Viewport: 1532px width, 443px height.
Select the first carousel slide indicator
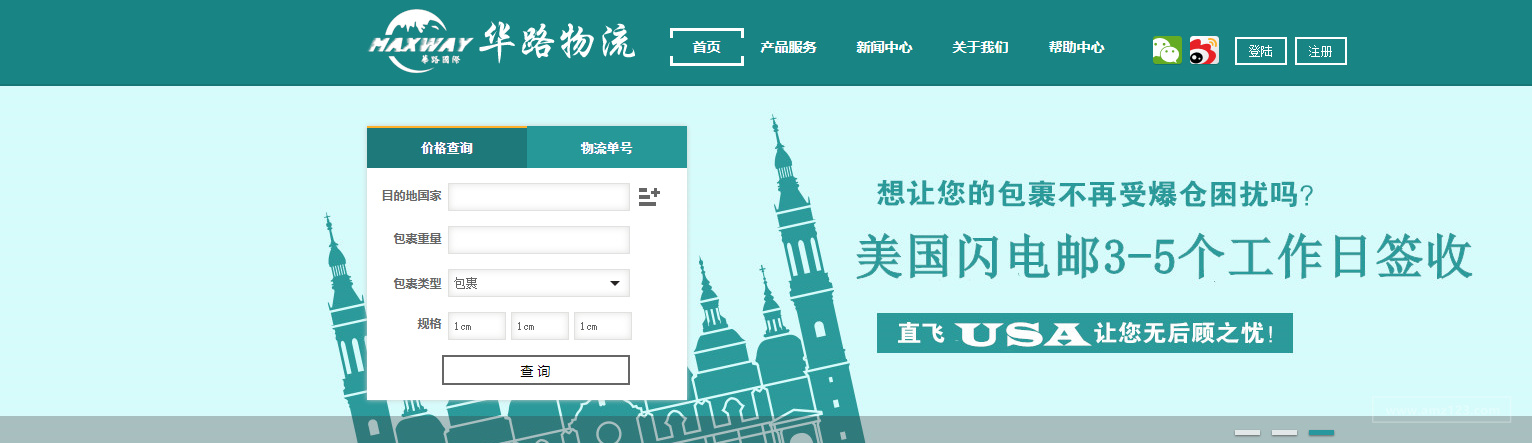tap(1248, 432)
